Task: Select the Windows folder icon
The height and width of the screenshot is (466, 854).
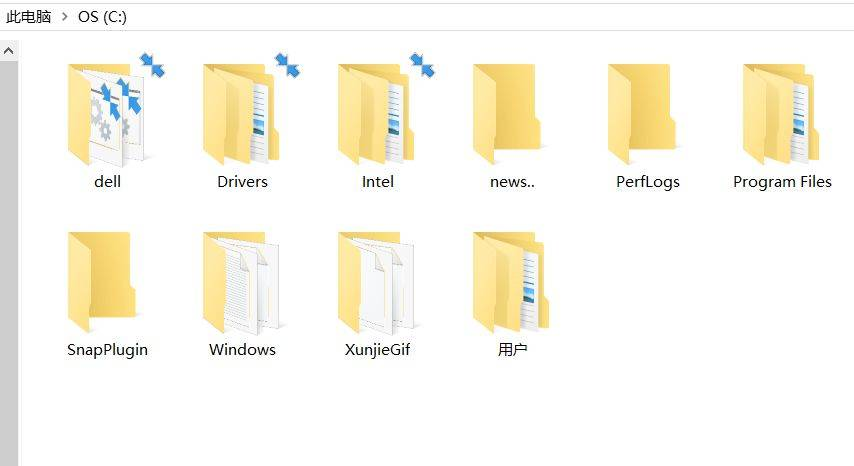Action: (x=241, y=283)
